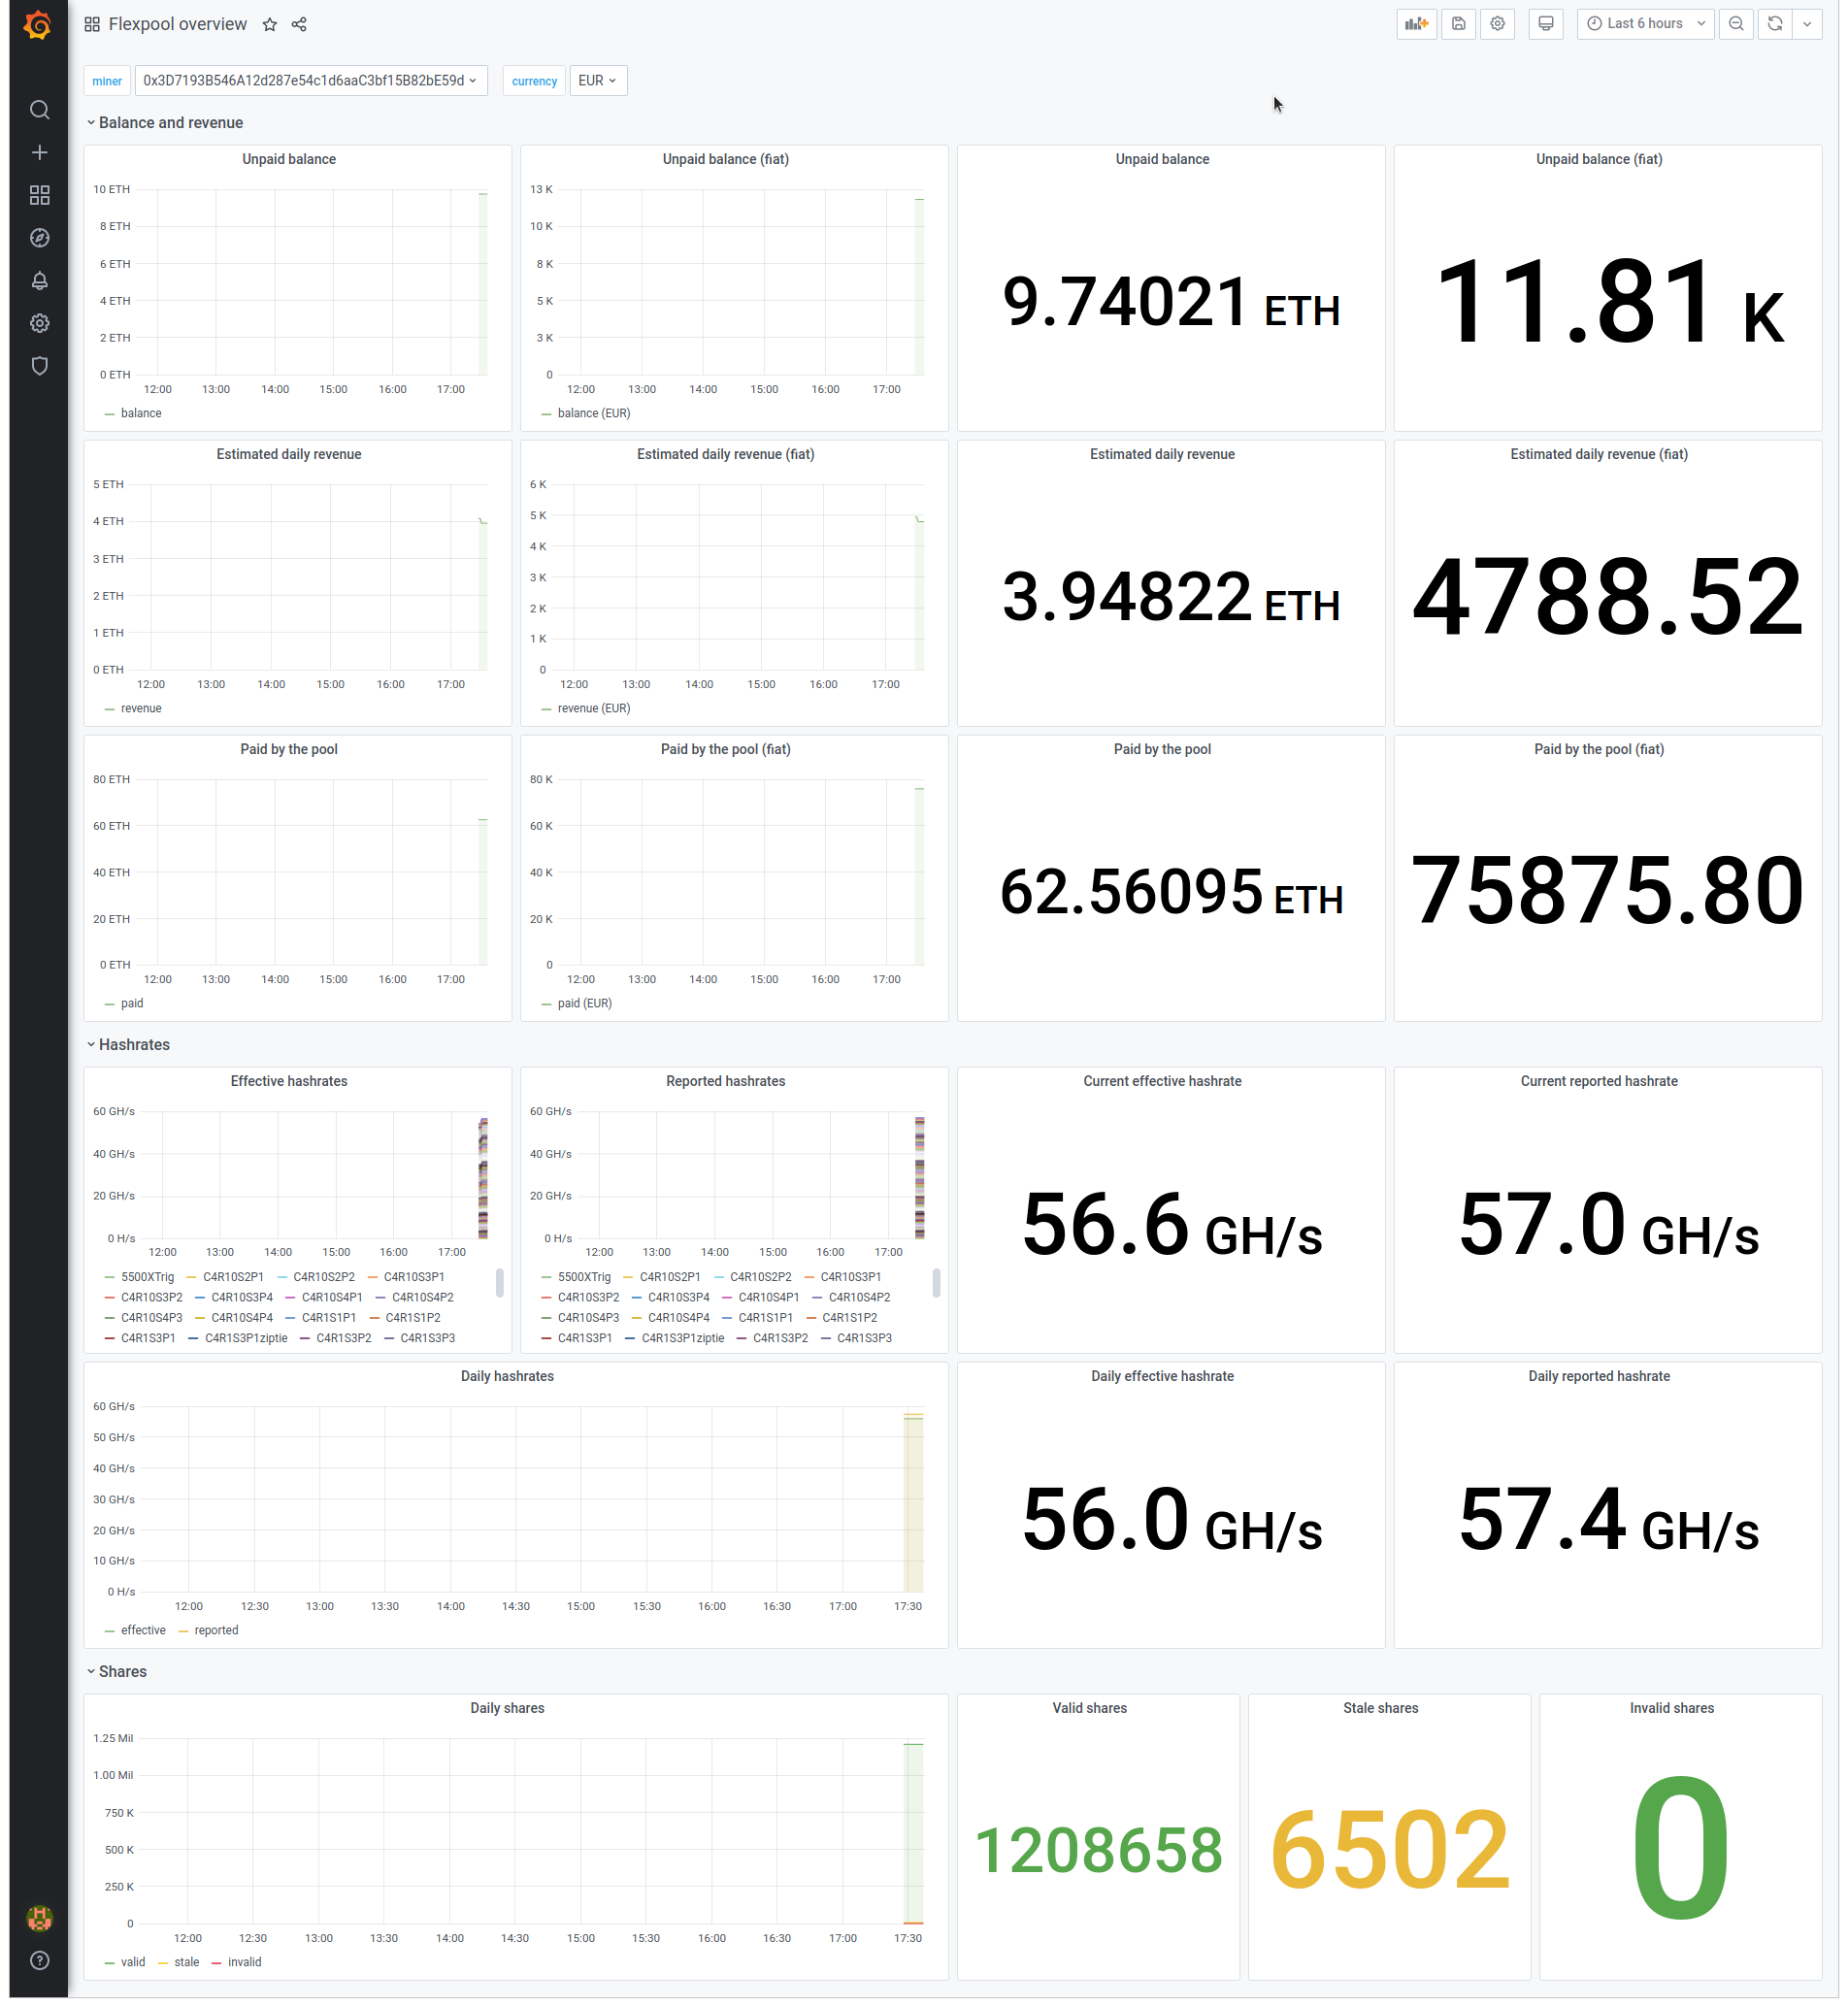The height and width of the screenshot is (2007, 1848).
Task: Open the Alerting bell icon
Action: click(40, 281)
